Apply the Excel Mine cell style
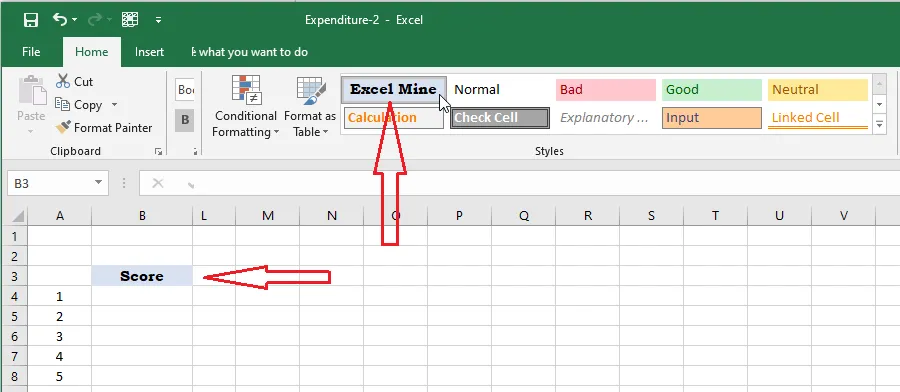 pos(394,90)
